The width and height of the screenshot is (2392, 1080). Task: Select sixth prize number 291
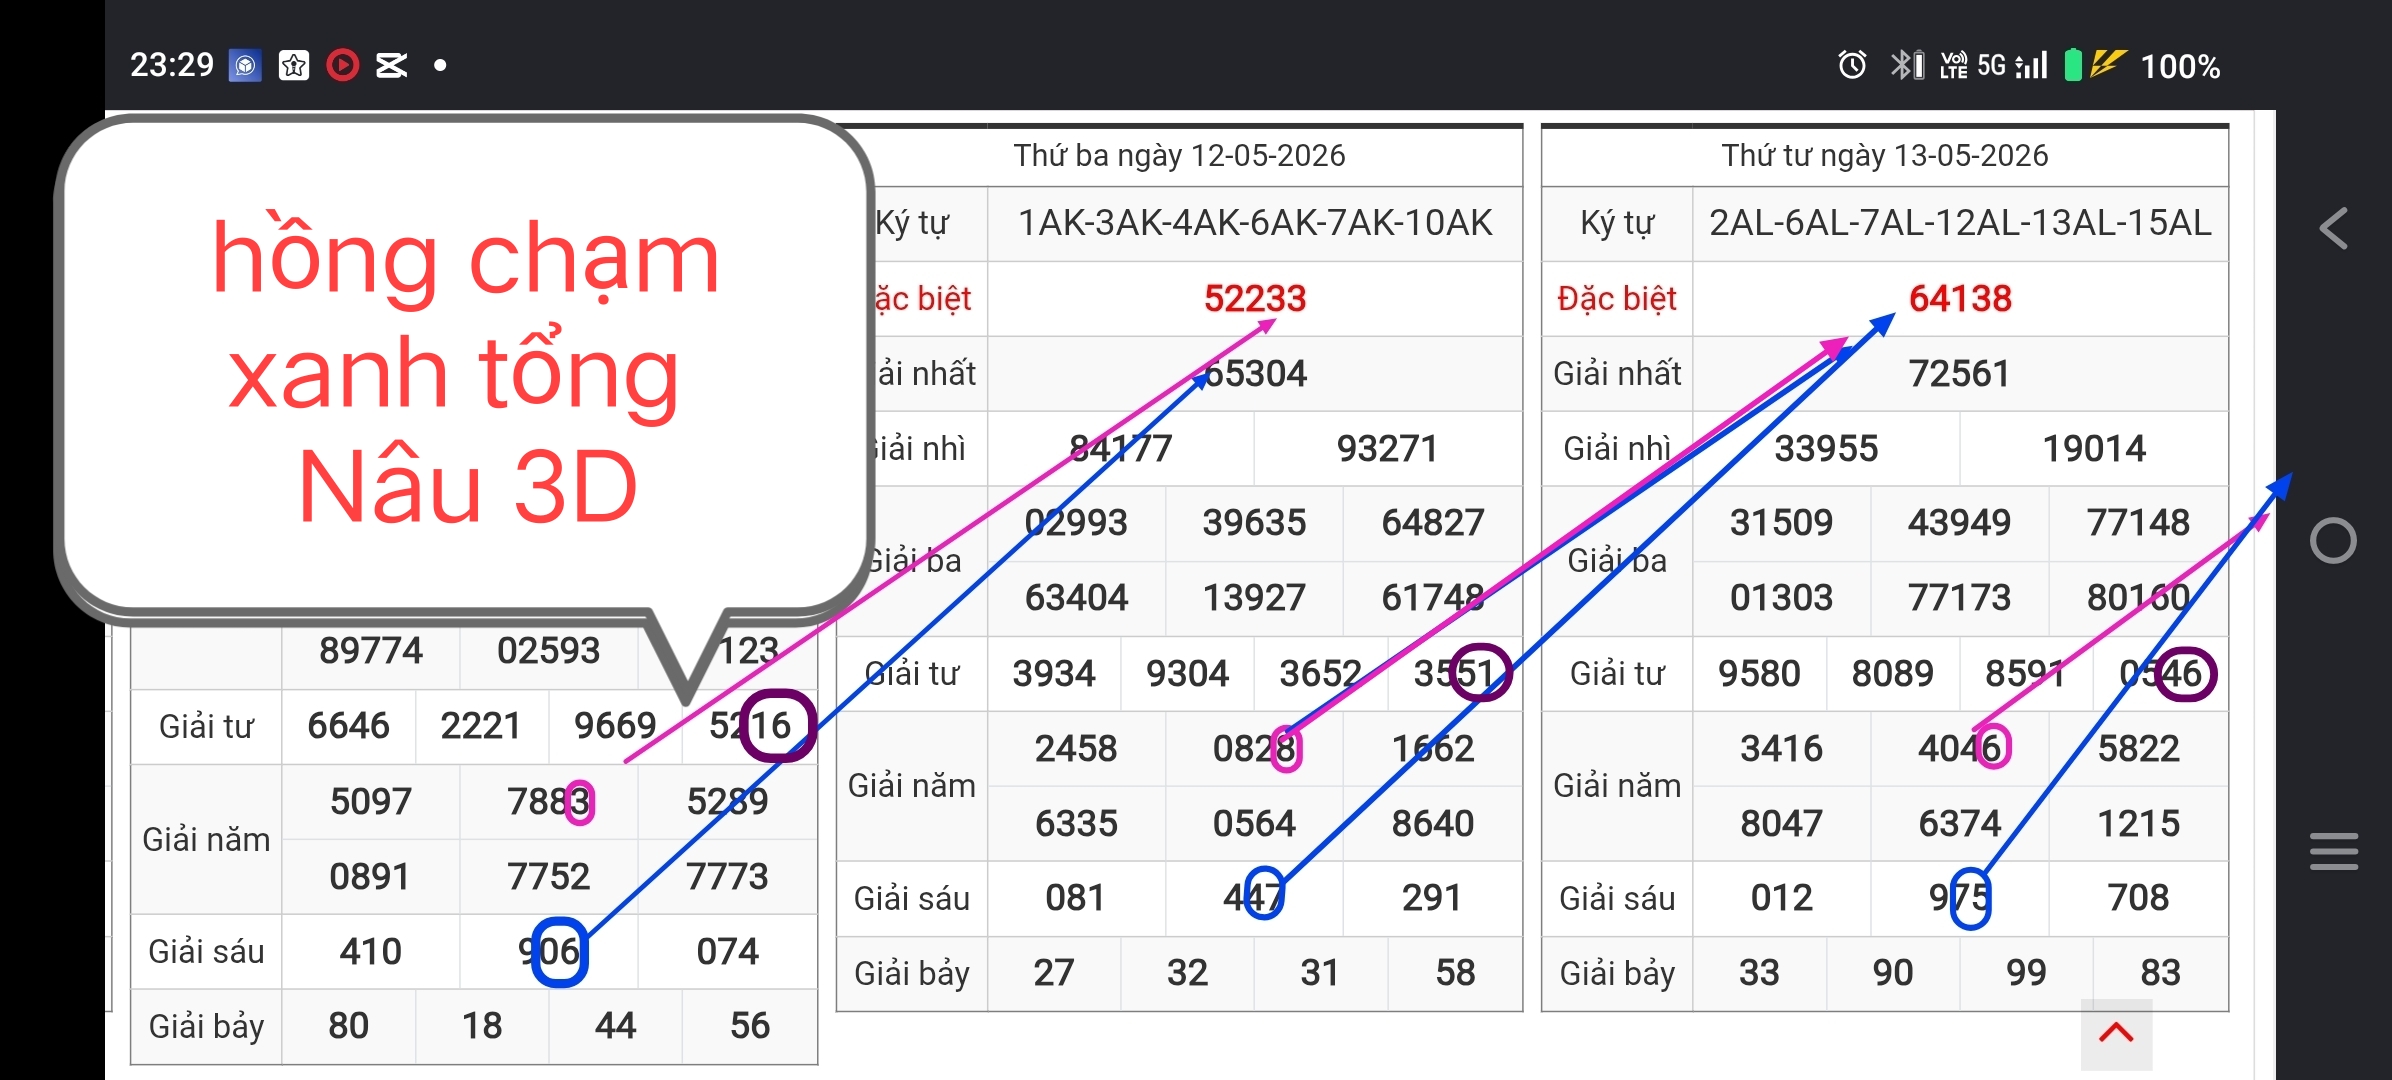(x=1432, y=897)
